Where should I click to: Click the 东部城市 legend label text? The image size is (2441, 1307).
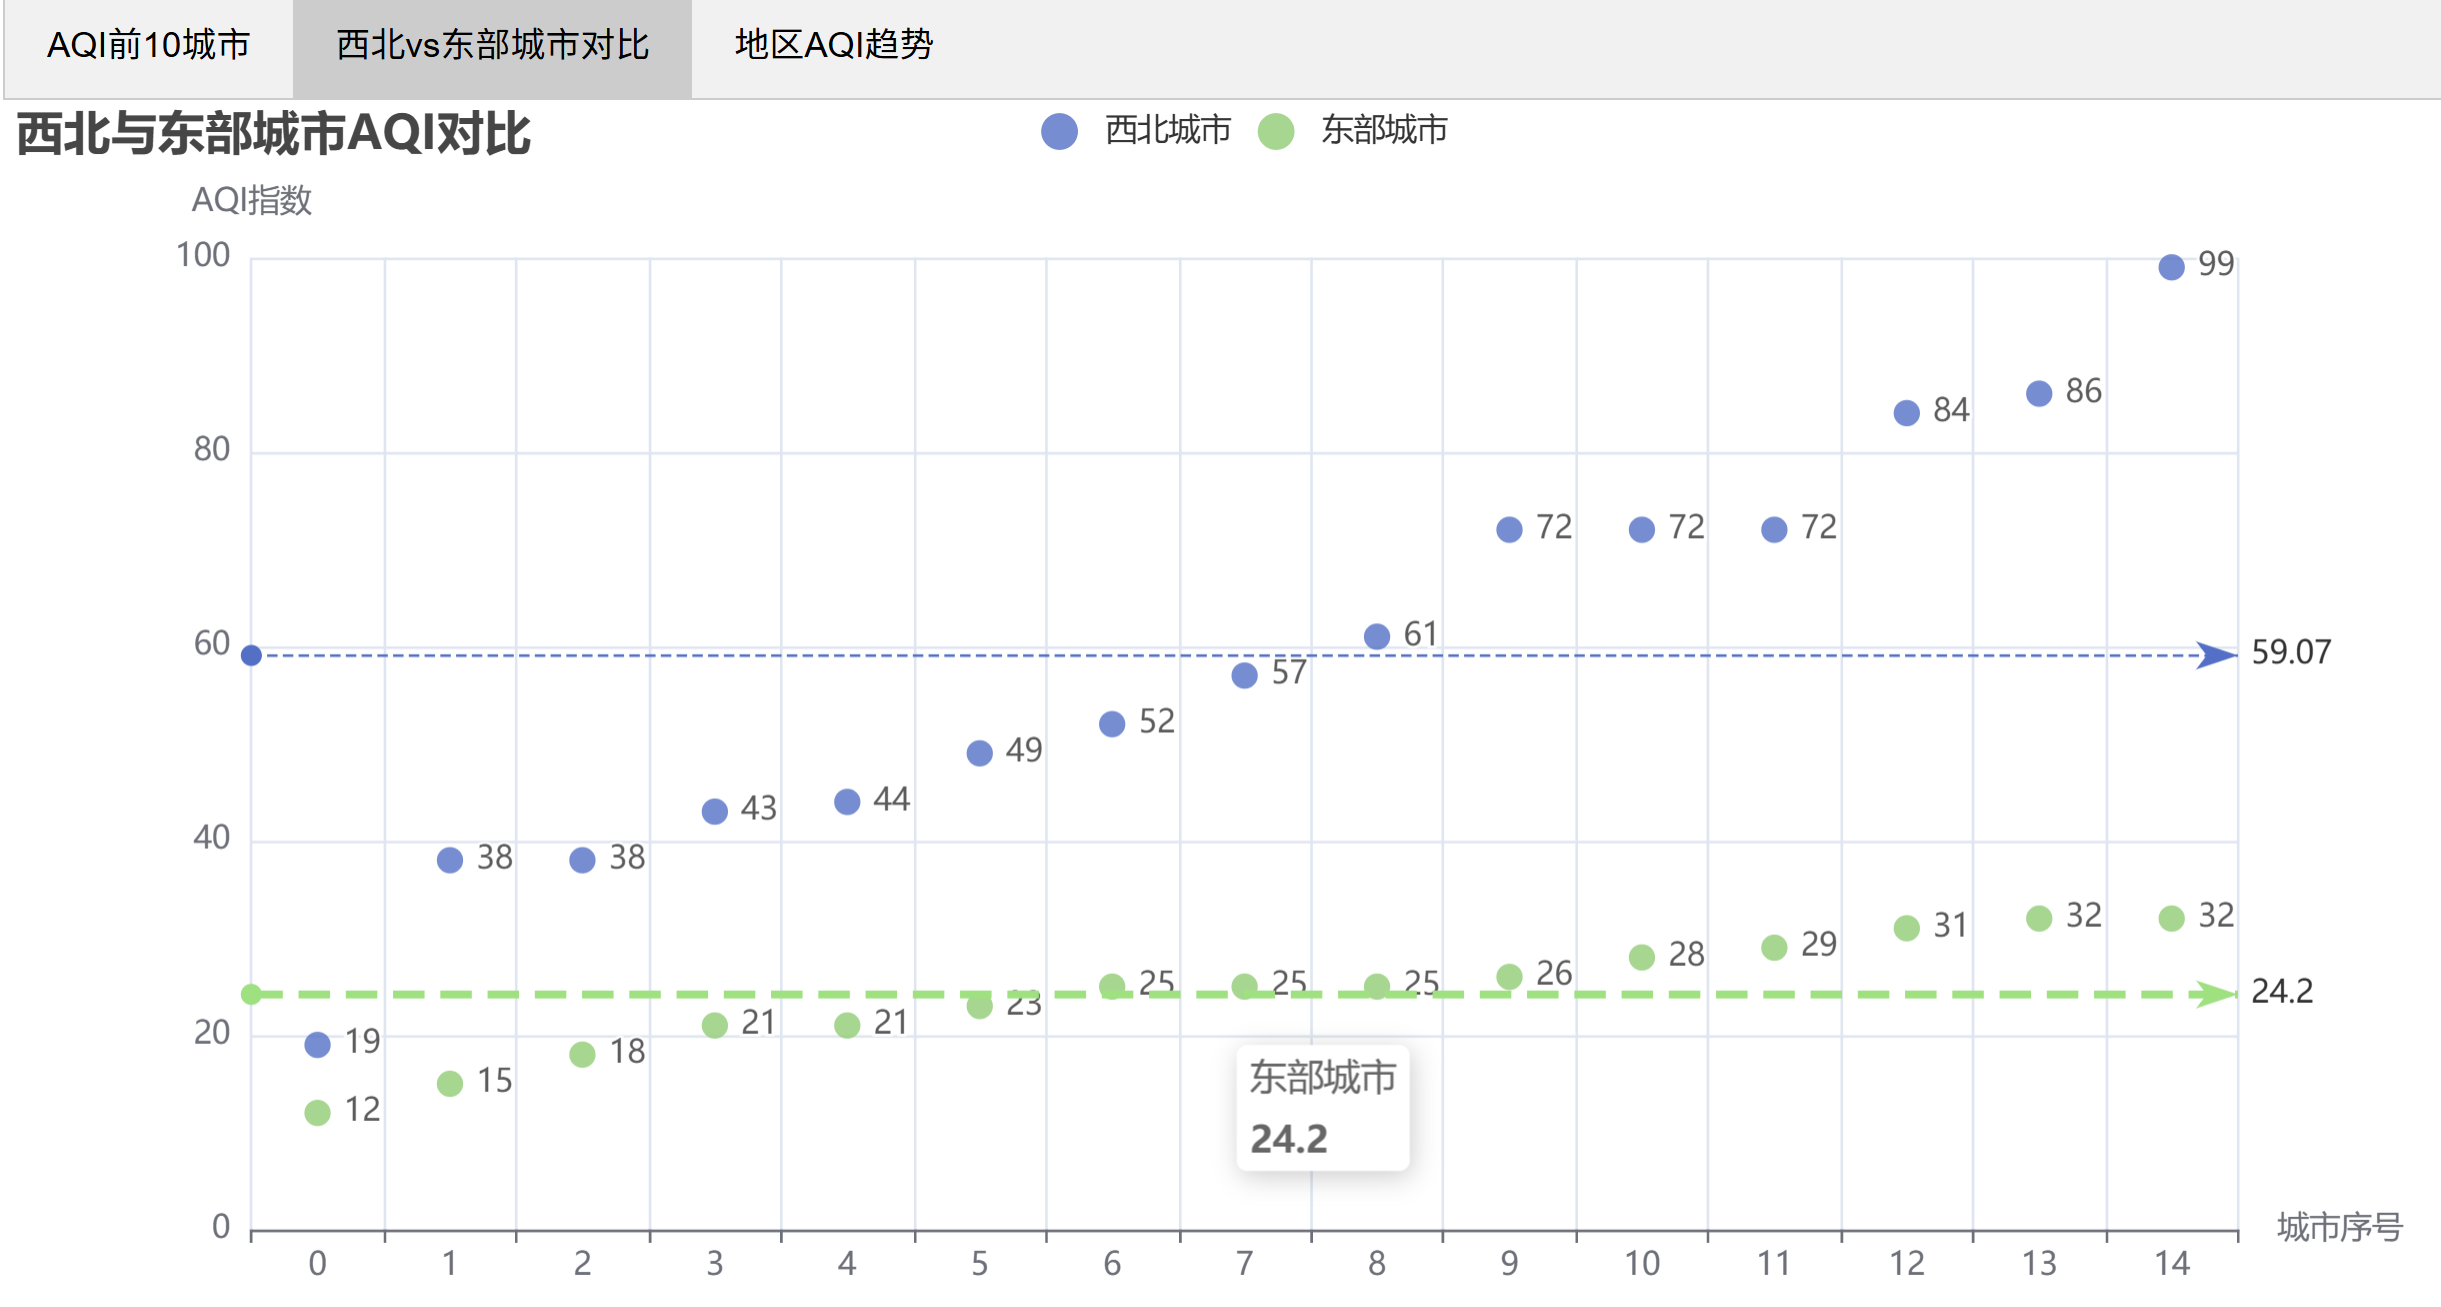[x=1384, y=130]
